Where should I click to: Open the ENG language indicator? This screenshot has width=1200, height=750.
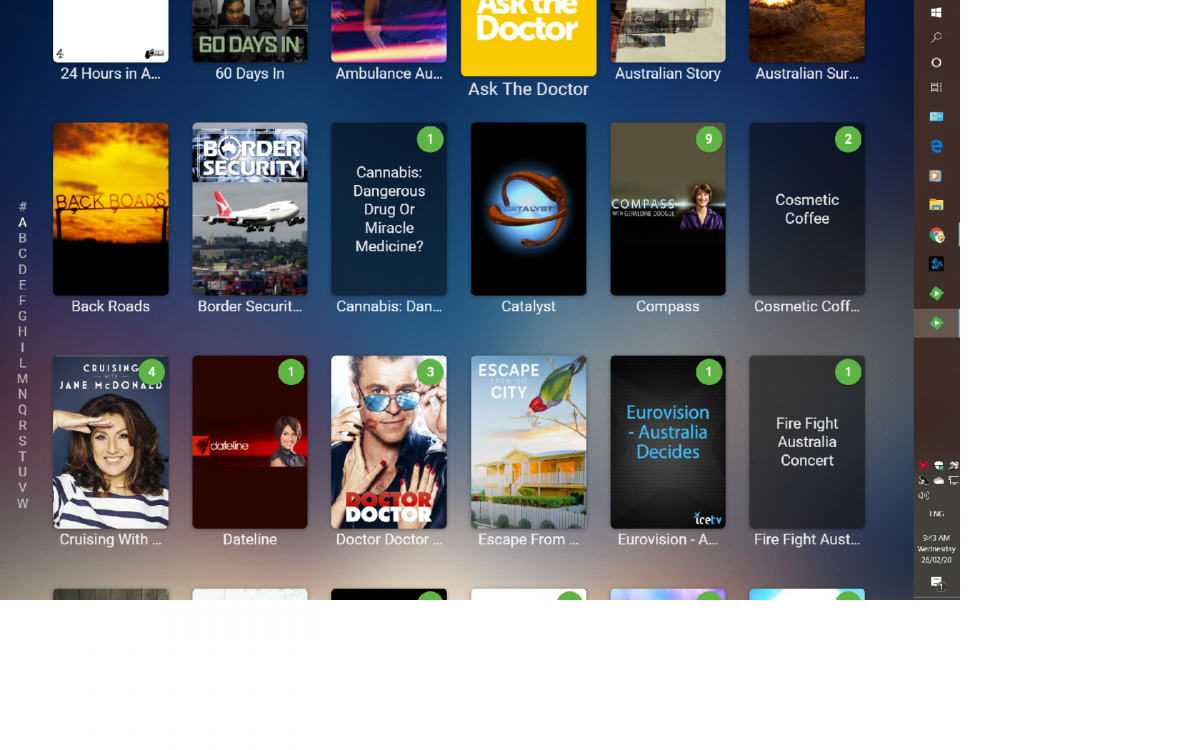click(x=936, y=514)
